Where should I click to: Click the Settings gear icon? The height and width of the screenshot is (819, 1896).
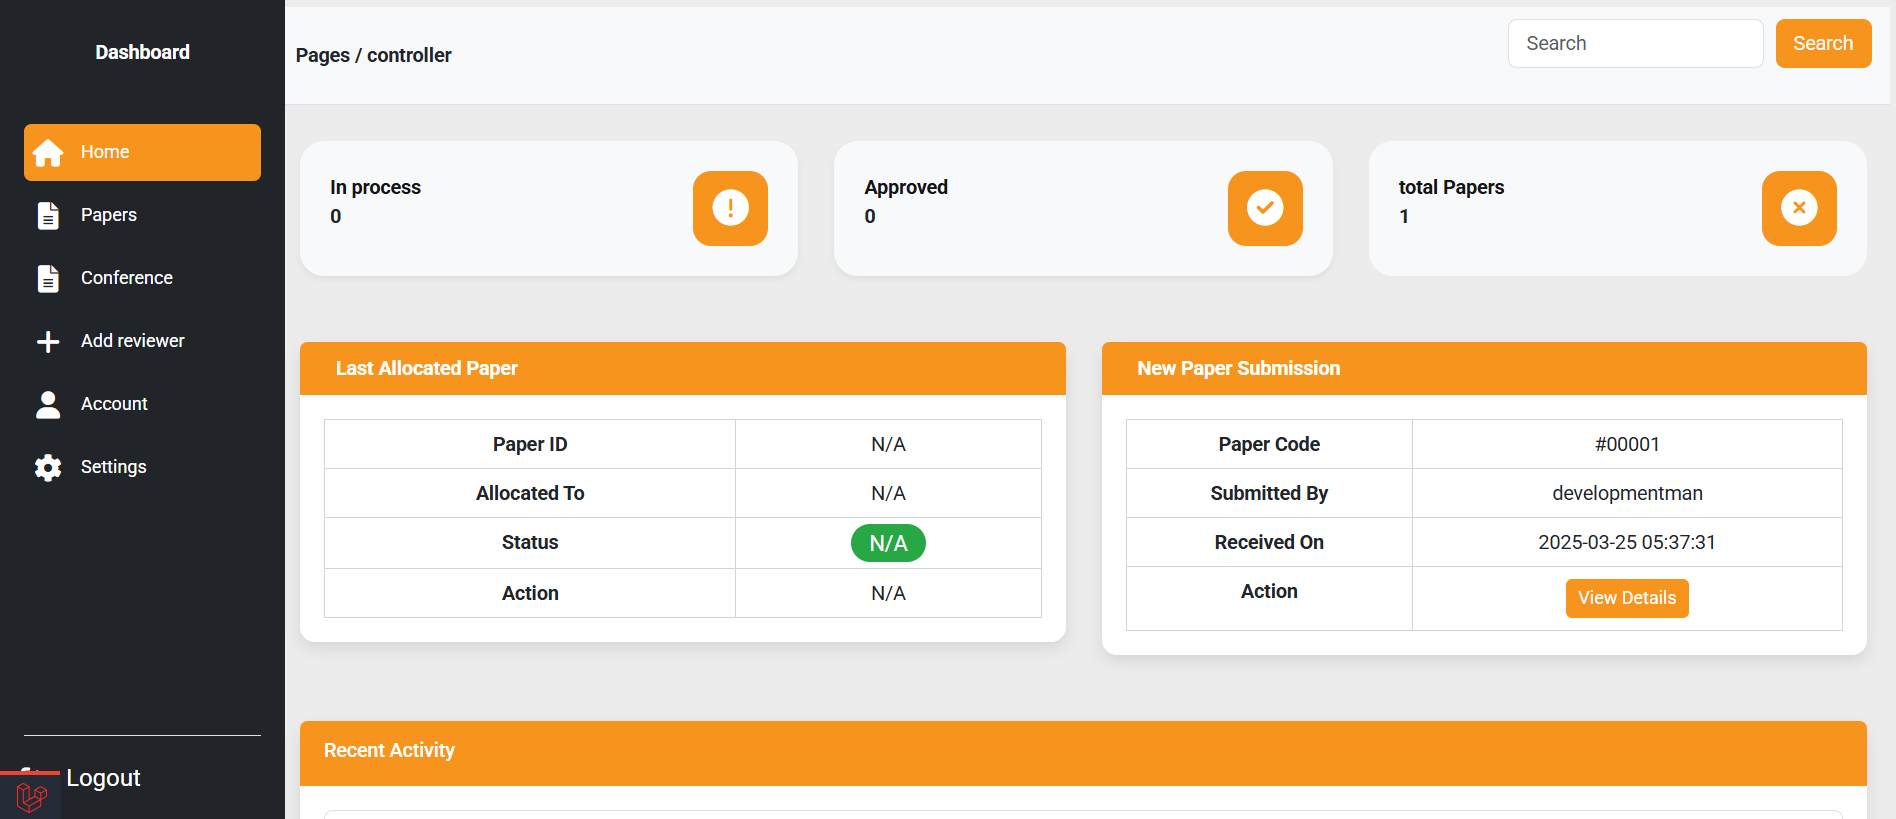pos(48,468)
